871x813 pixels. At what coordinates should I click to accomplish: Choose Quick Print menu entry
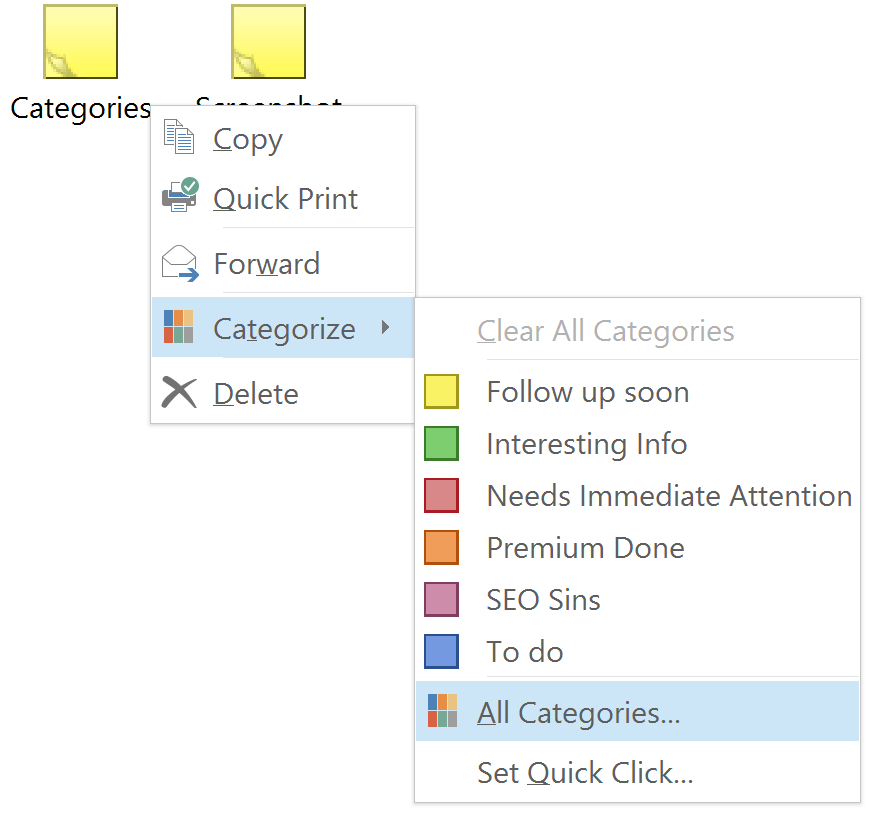coord(285,198)
